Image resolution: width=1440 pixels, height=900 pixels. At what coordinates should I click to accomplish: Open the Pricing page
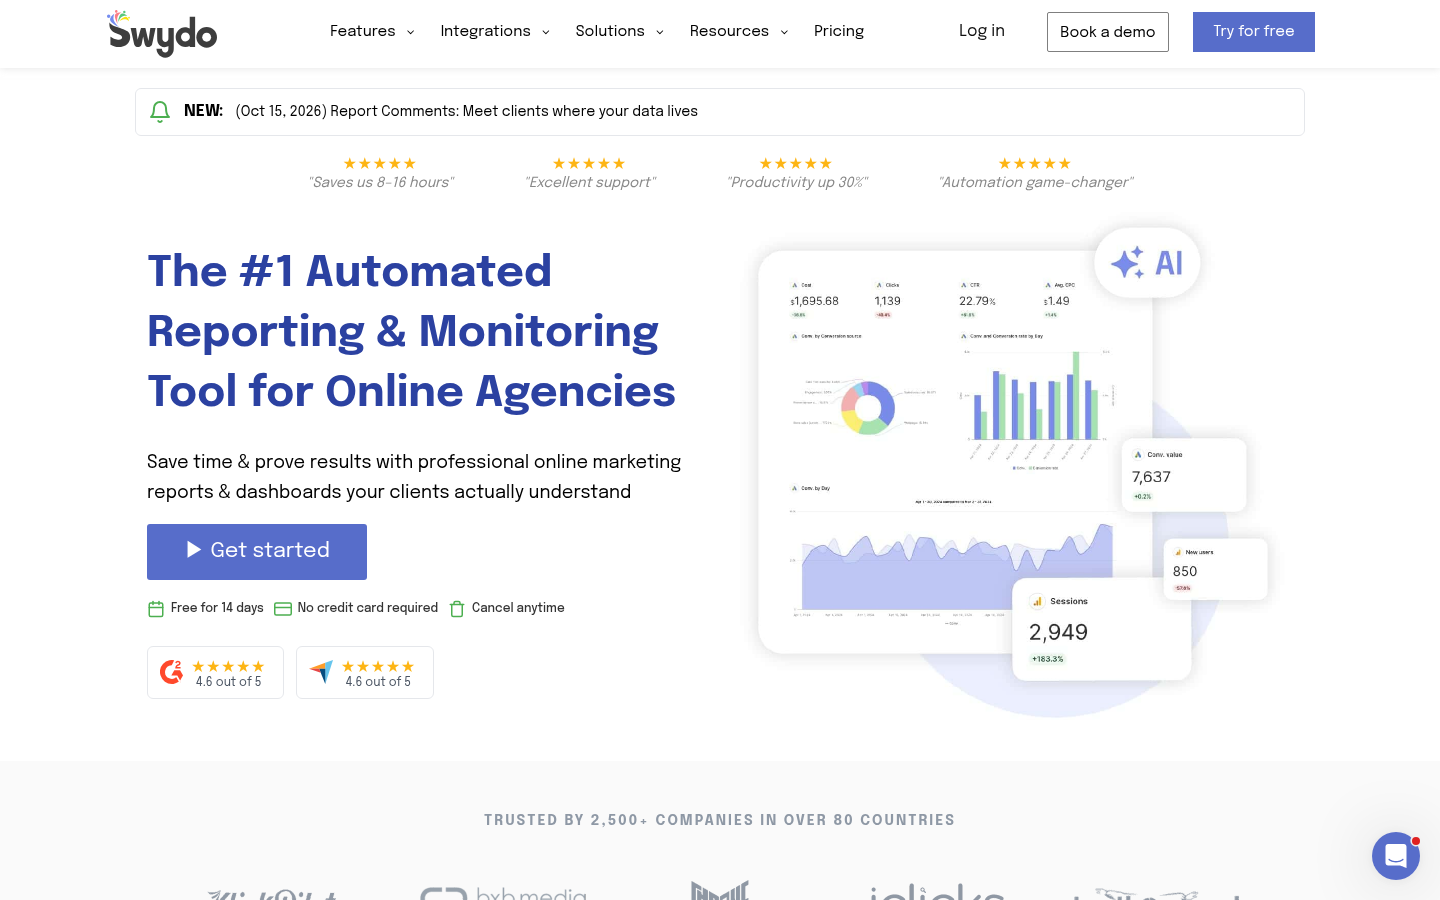(x=839, y=31)
